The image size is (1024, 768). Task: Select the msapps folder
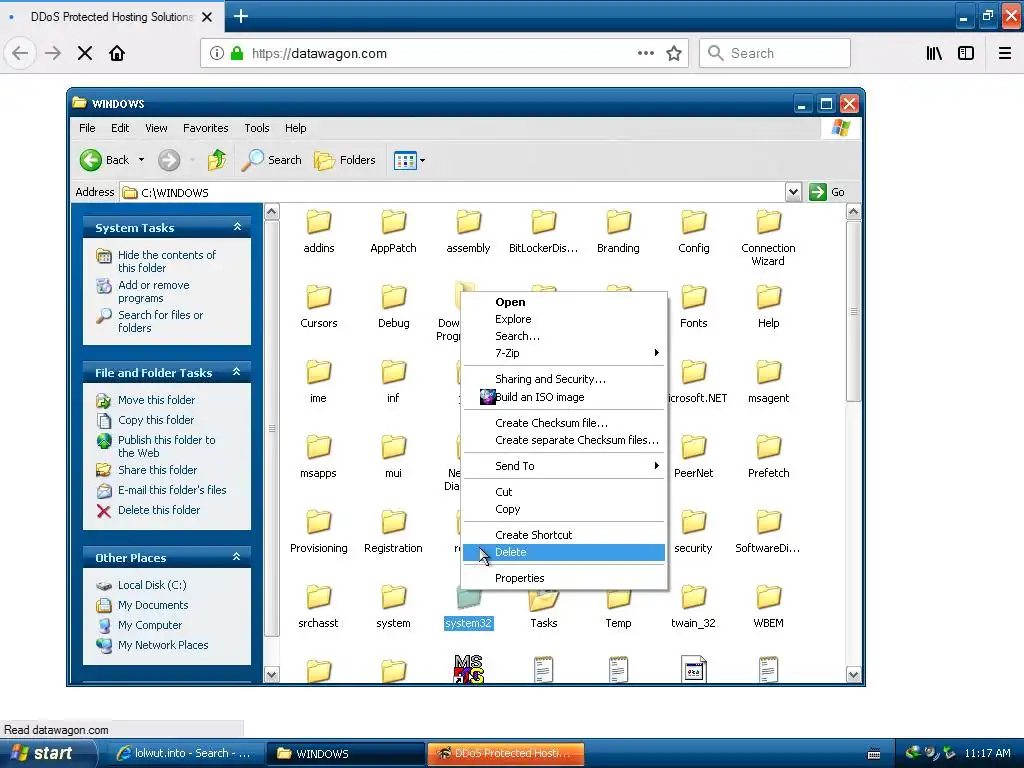[x=319, y=456]
